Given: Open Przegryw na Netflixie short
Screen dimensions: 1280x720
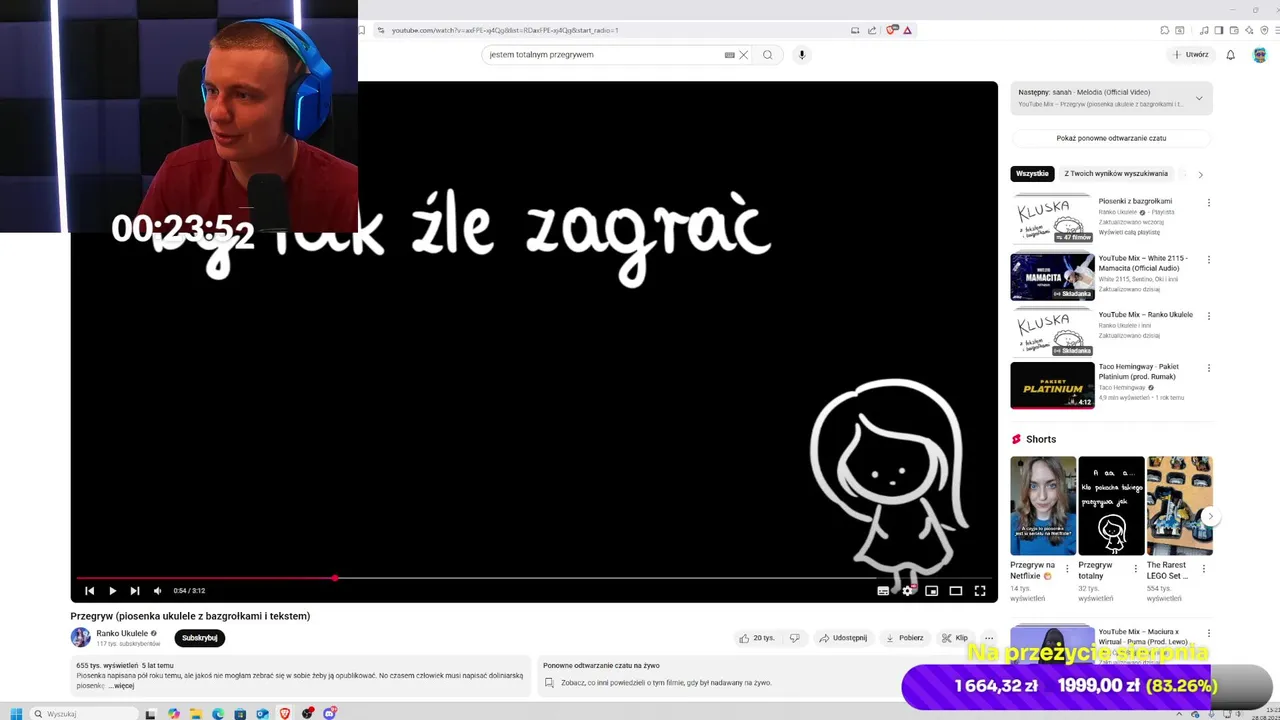Looking at the screenshot, I should 1043,506.
